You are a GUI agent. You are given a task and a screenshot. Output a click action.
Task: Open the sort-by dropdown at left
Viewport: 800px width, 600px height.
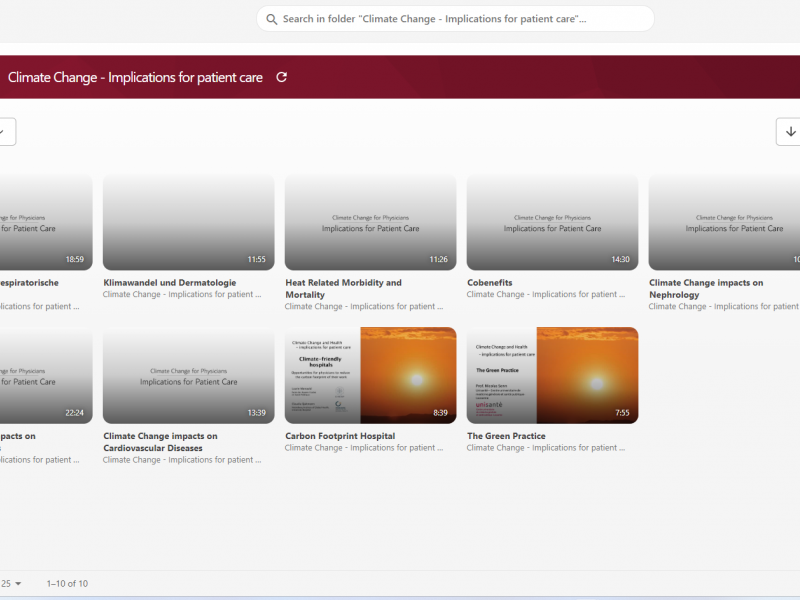[x=6, y=132]
